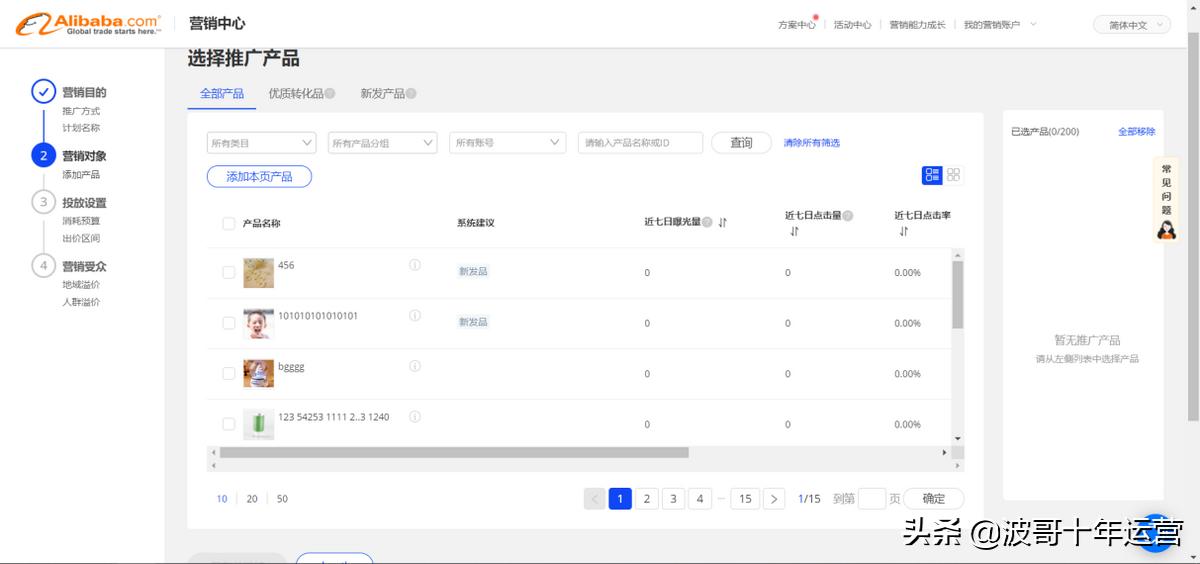Check the box for 123 54253 product
The image size is (1200, 564).
coord(228,424)
